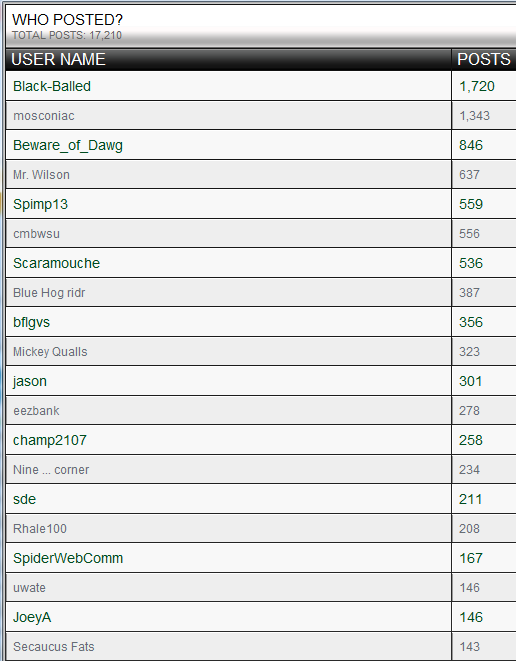Click the Blue Hog ridr username
Image resolution: width=516 pixels, height=661 pixels.
tap(49, 293)
